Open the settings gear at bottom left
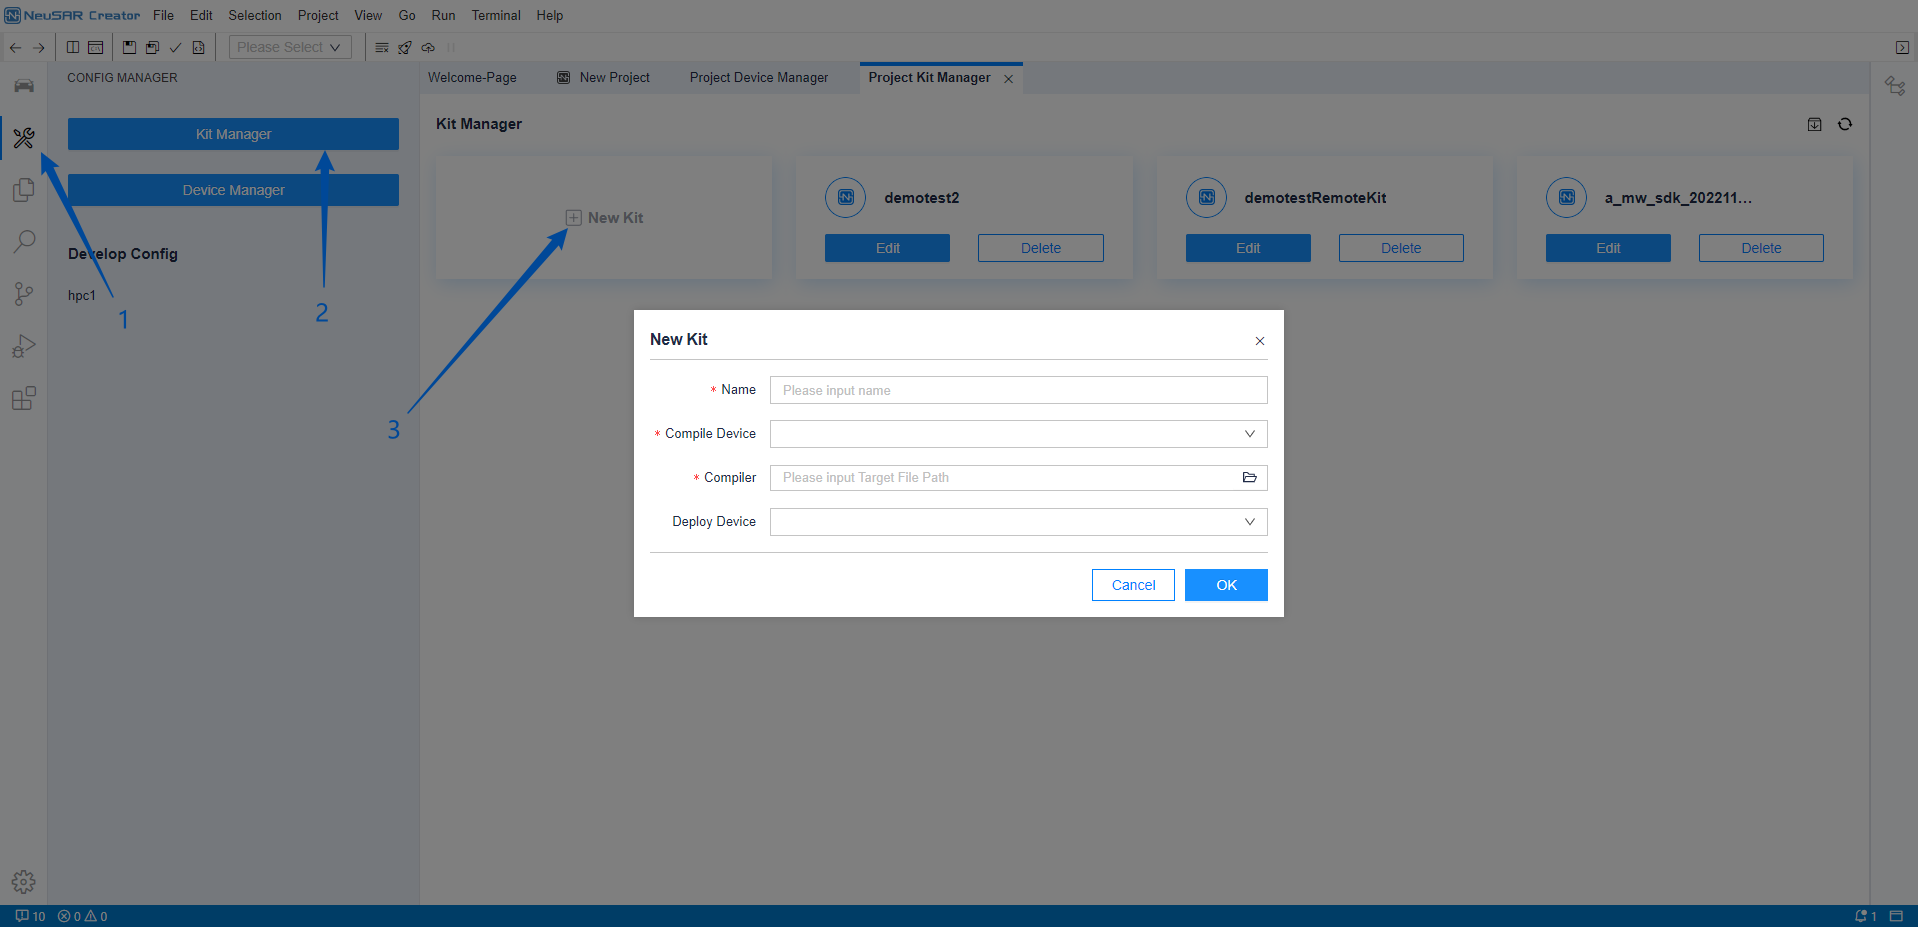This screenshot has width=1918, height=927. [24, 882]
